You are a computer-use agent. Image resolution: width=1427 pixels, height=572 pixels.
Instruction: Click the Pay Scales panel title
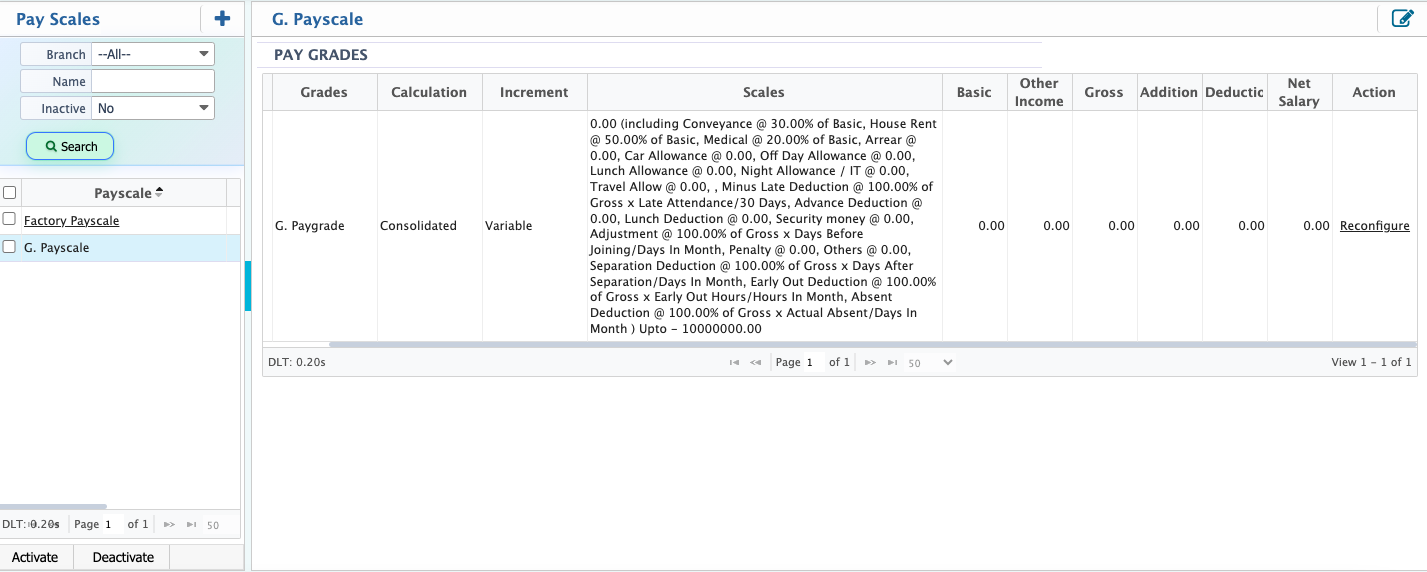[58, 19]
